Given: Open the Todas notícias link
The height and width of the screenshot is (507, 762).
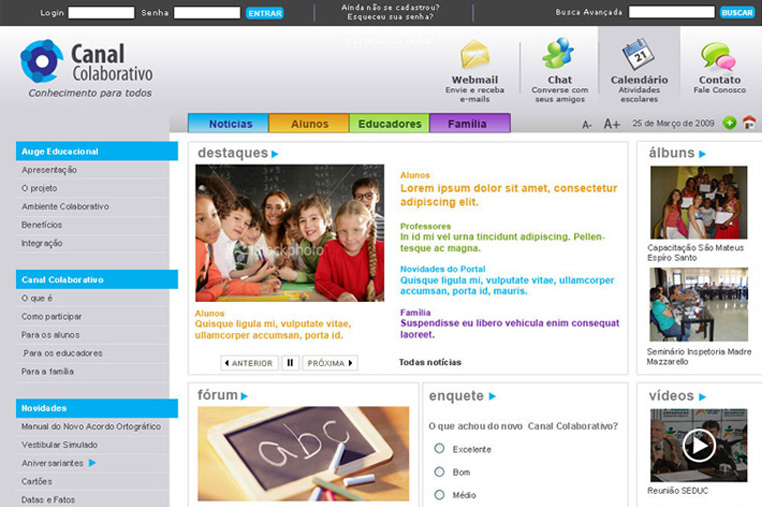Looking at the screenshot, I should pos(430,363).
